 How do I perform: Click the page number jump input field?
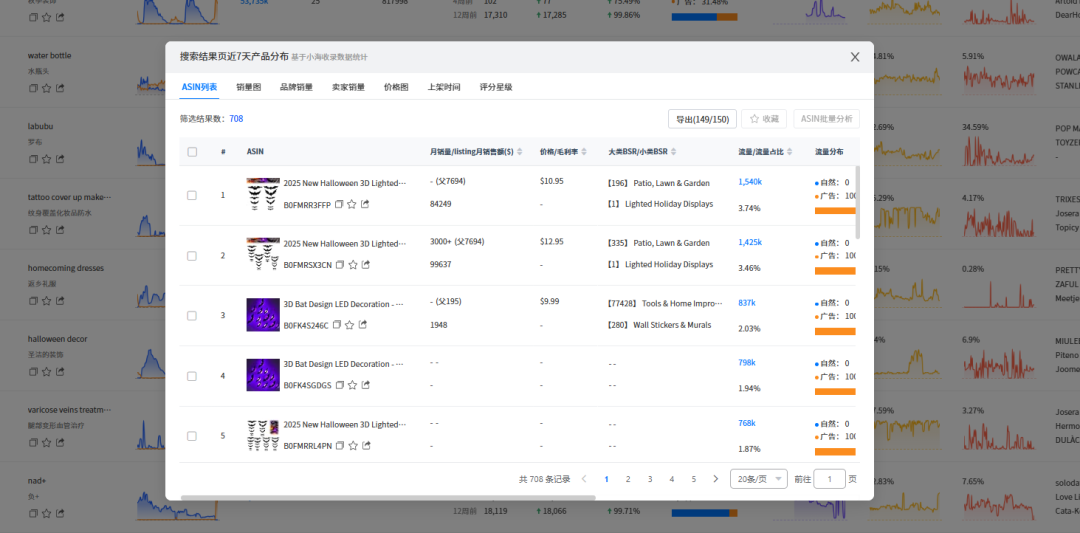[829, 479]
